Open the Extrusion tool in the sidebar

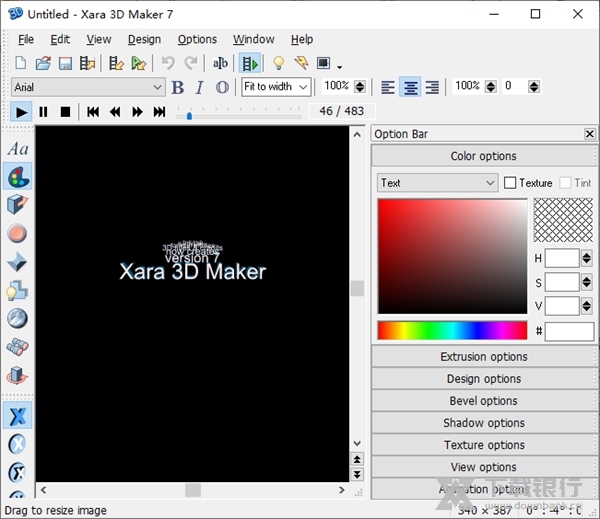click(17, 205)
